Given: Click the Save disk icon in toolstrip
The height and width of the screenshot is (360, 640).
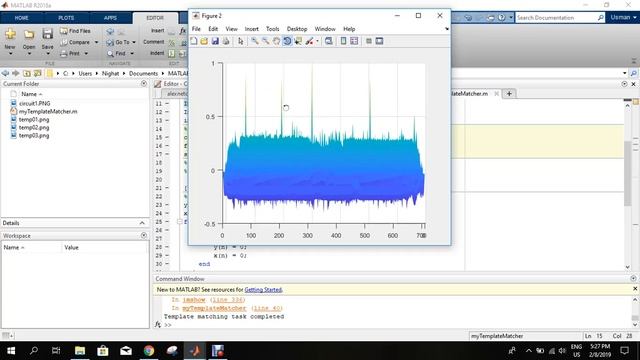Looking at the screenshot, I should [x=47, y=34].
